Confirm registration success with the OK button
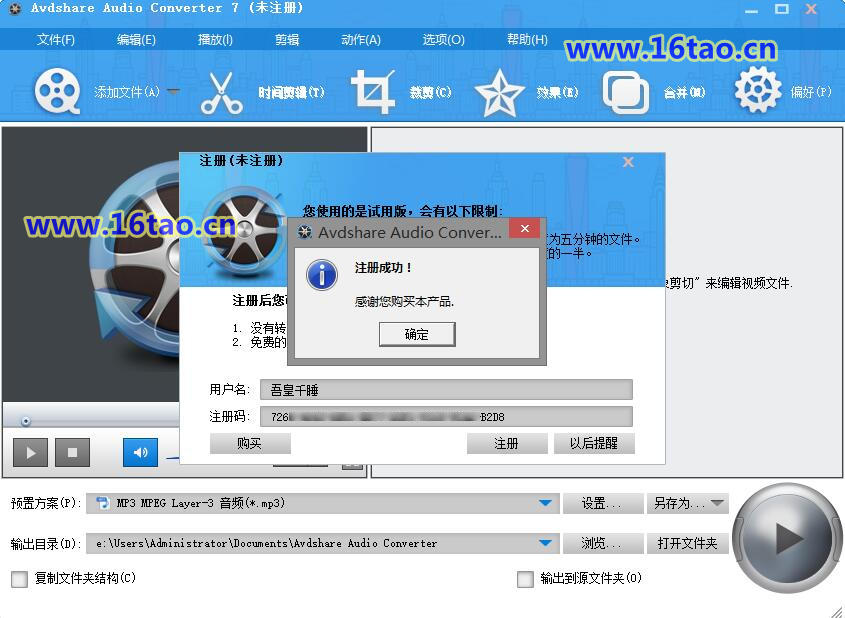The image size is (845, 618). (417, 335)
